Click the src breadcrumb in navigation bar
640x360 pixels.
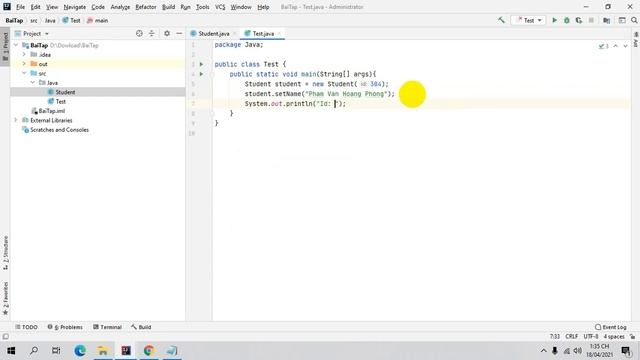pyautogui.click(x=34, y=20)
